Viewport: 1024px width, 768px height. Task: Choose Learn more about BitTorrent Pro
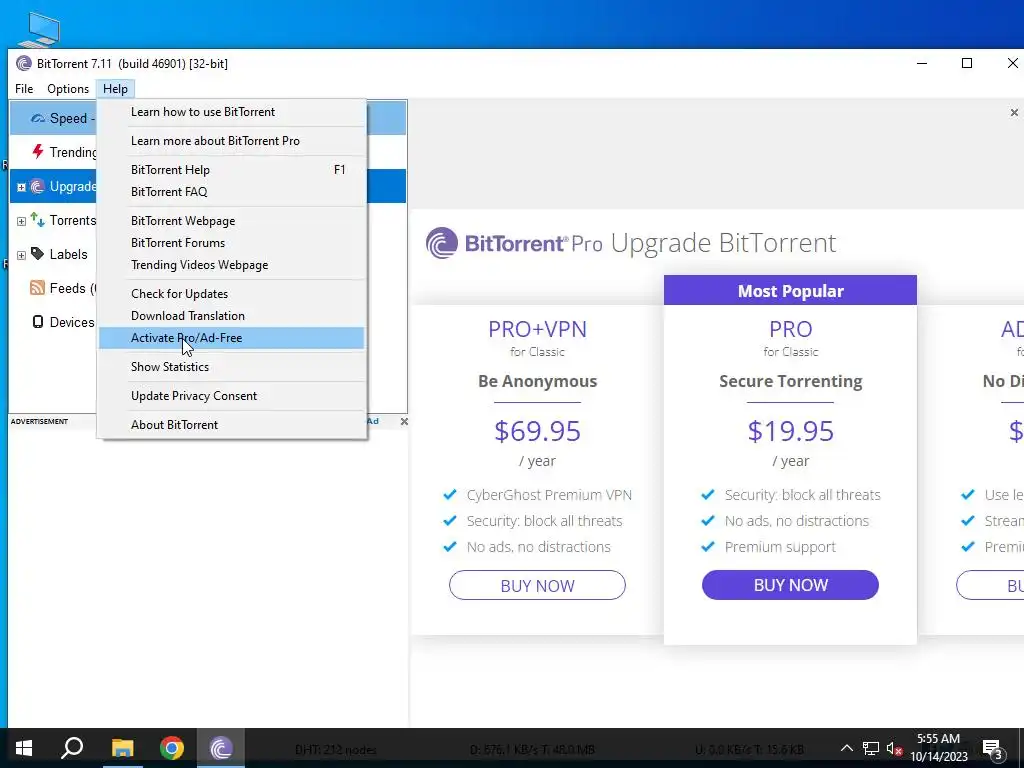[231, 140]
